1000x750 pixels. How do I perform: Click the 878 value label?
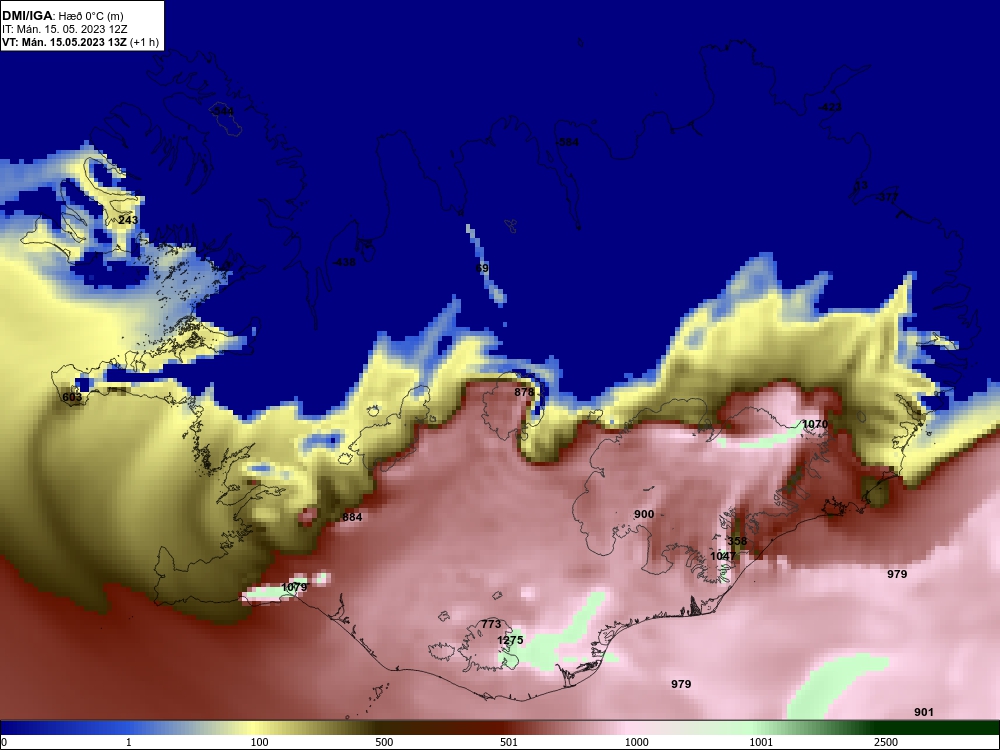[524, 392]
